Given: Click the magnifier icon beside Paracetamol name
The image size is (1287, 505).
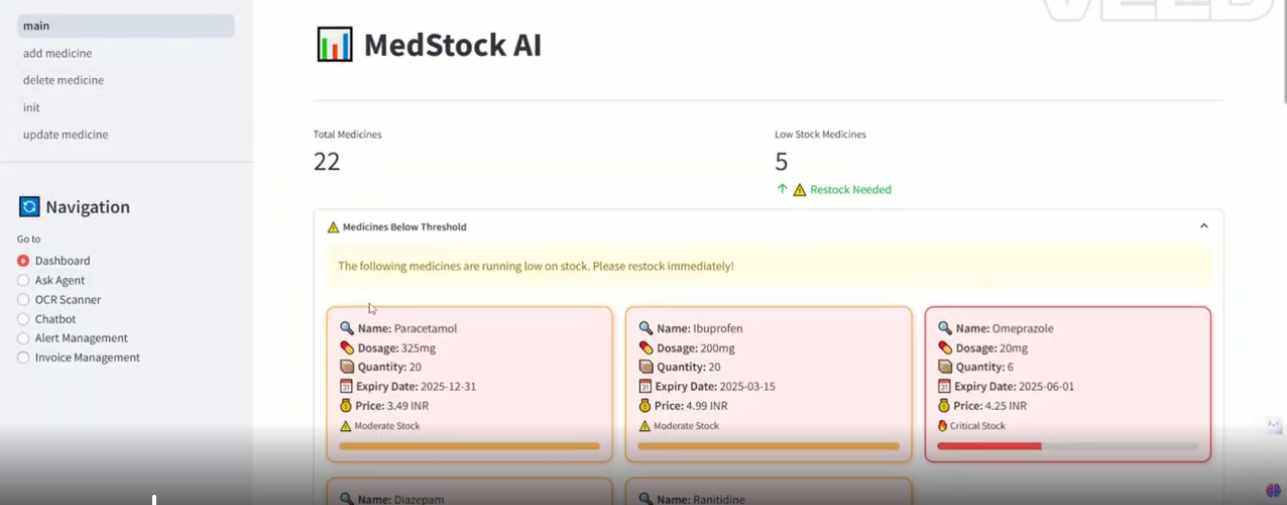Looking at the screenshot, I should [347, 328].
